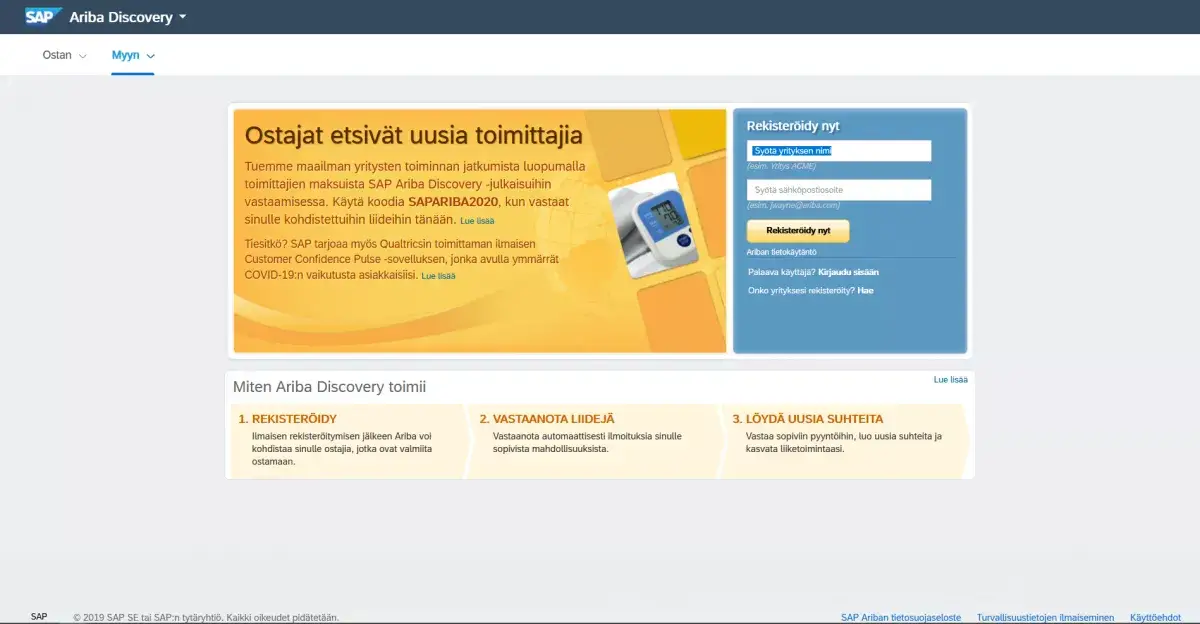
Task: Click the Hae link for registered companies
Action: pos(865,290)
